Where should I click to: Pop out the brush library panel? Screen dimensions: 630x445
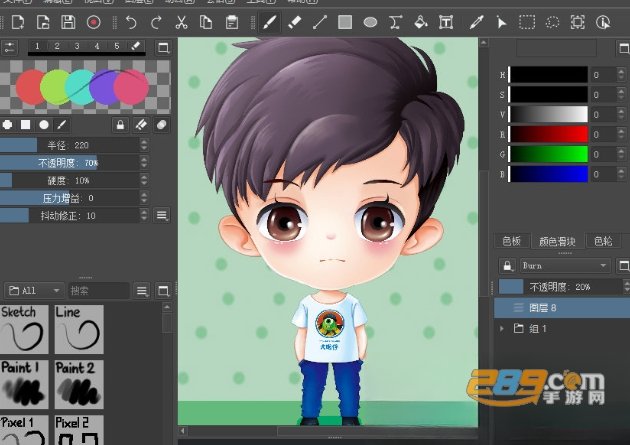pos(163,290)
